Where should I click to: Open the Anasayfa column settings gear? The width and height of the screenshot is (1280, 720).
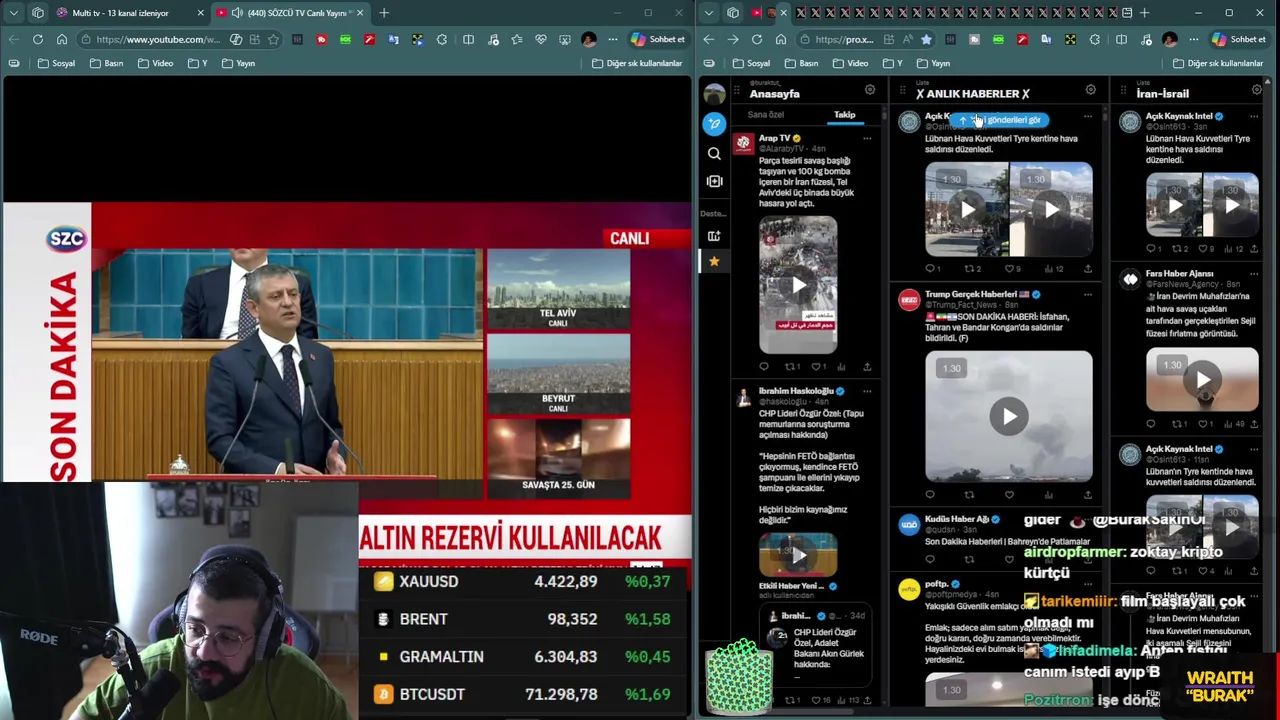click(x=870, y=90)
